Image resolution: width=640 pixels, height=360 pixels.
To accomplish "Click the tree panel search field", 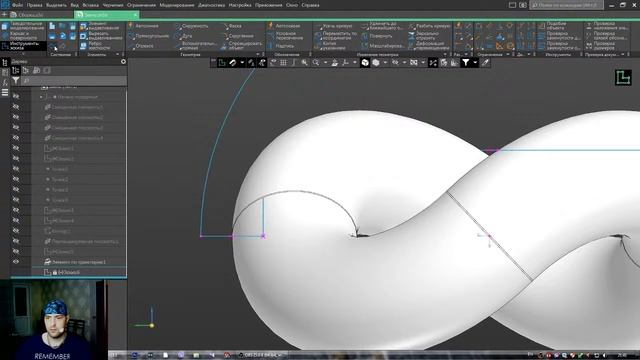I will pyautogui.click(x=73, y=81).
